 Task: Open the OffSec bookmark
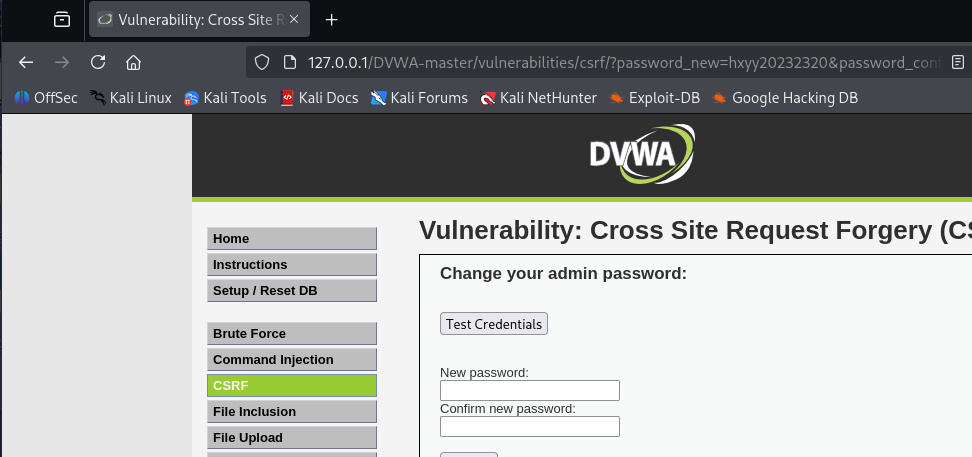[46, 98]
